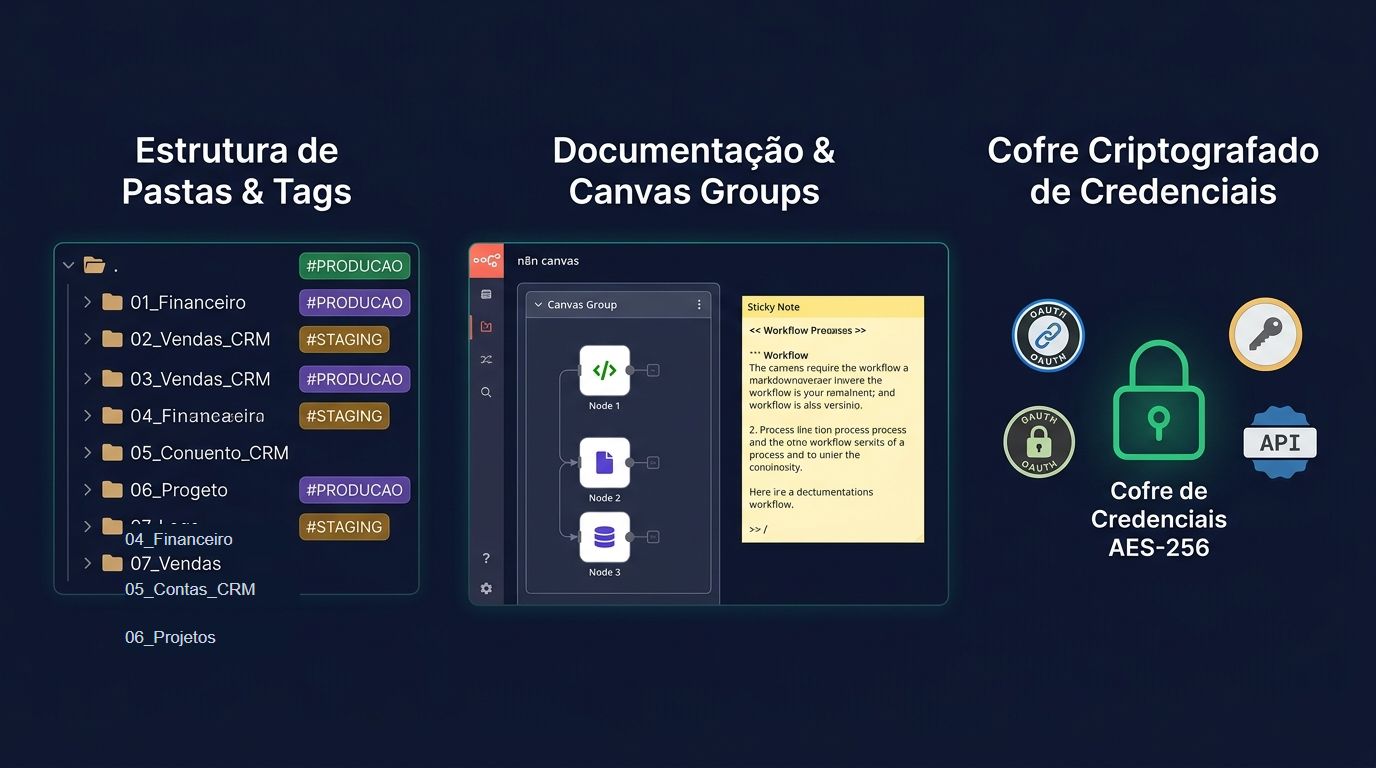Click the large green padlock icon

(1158, 400)
